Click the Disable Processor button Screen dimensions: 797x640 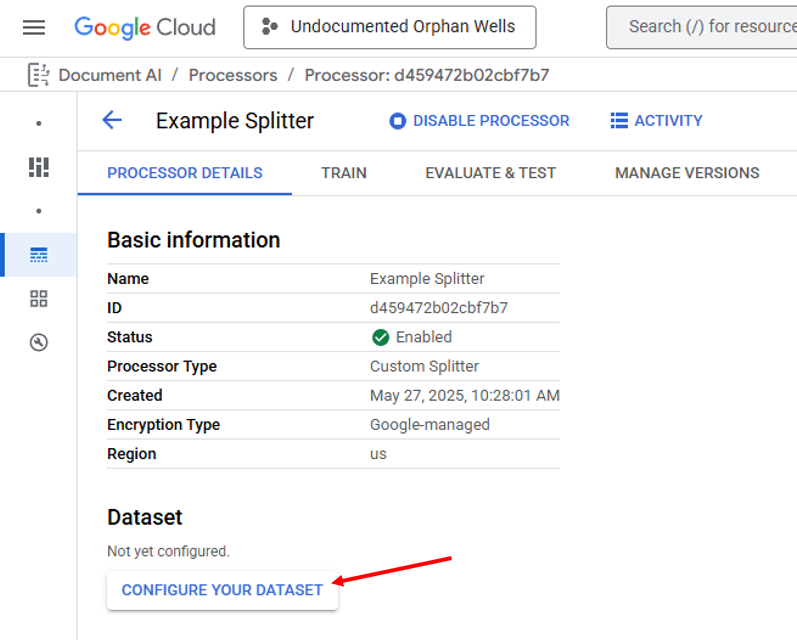click(x=479, y=121)
